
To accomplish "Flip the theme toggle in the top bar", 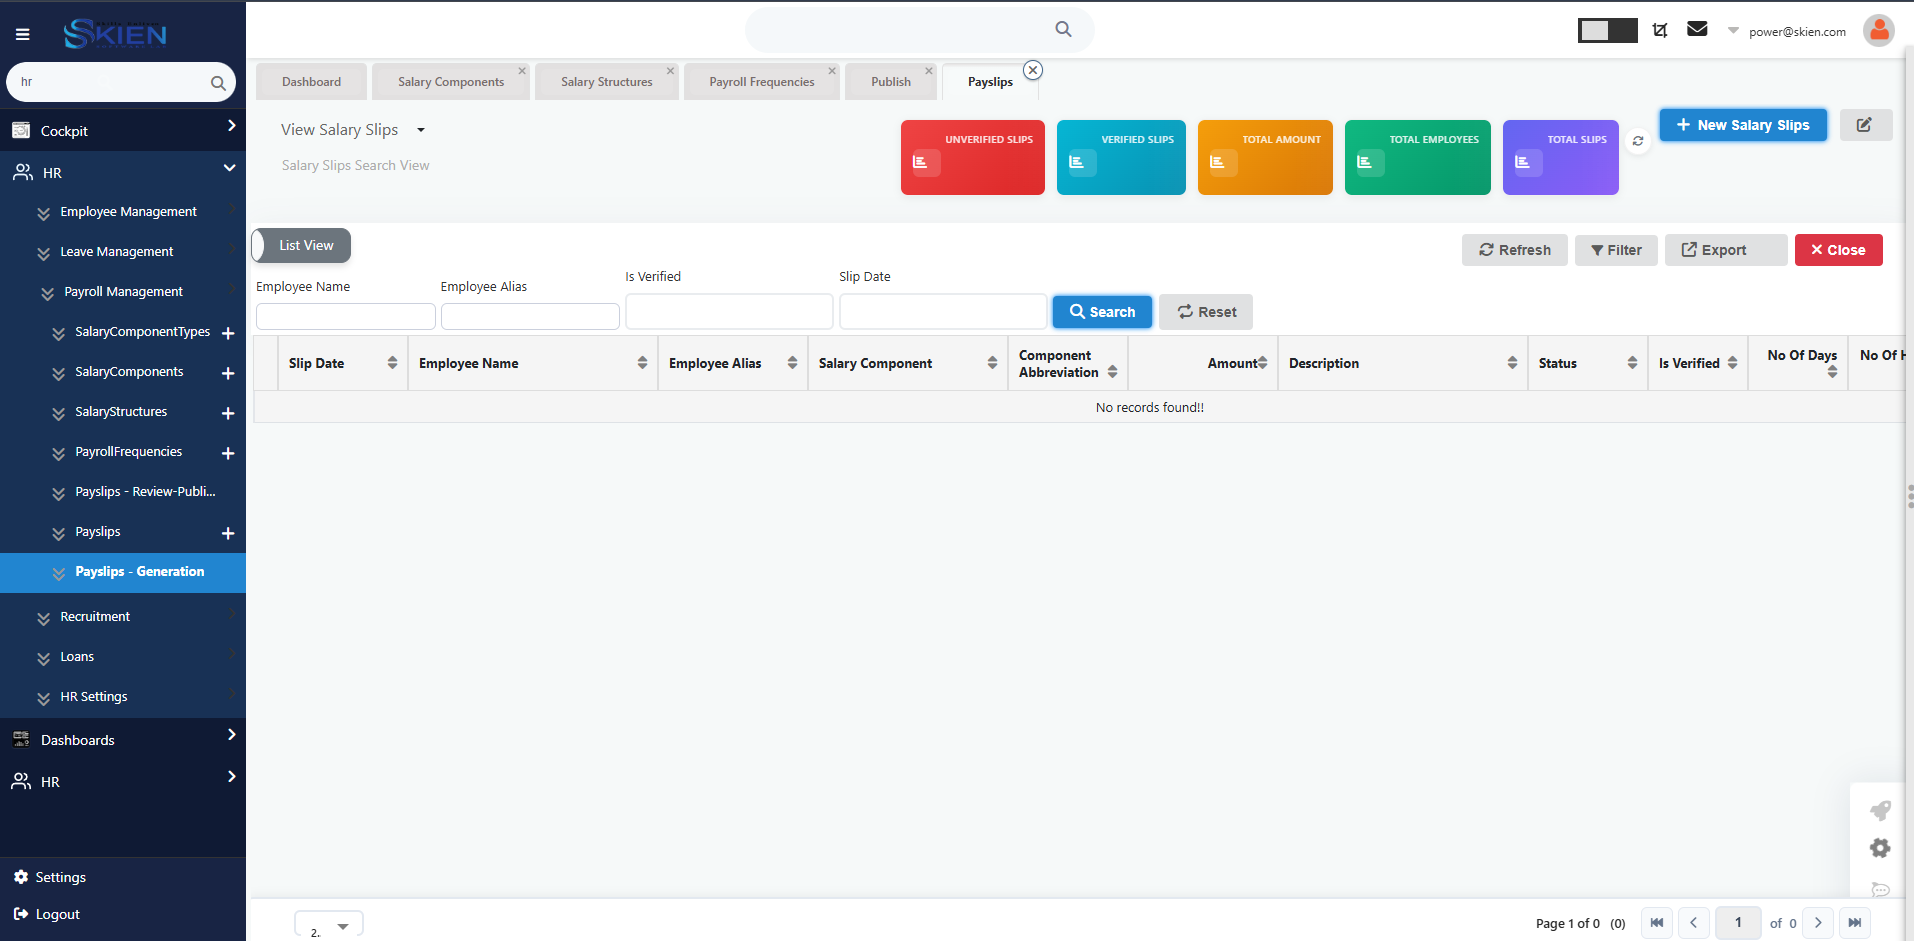I will [1607, 30].
